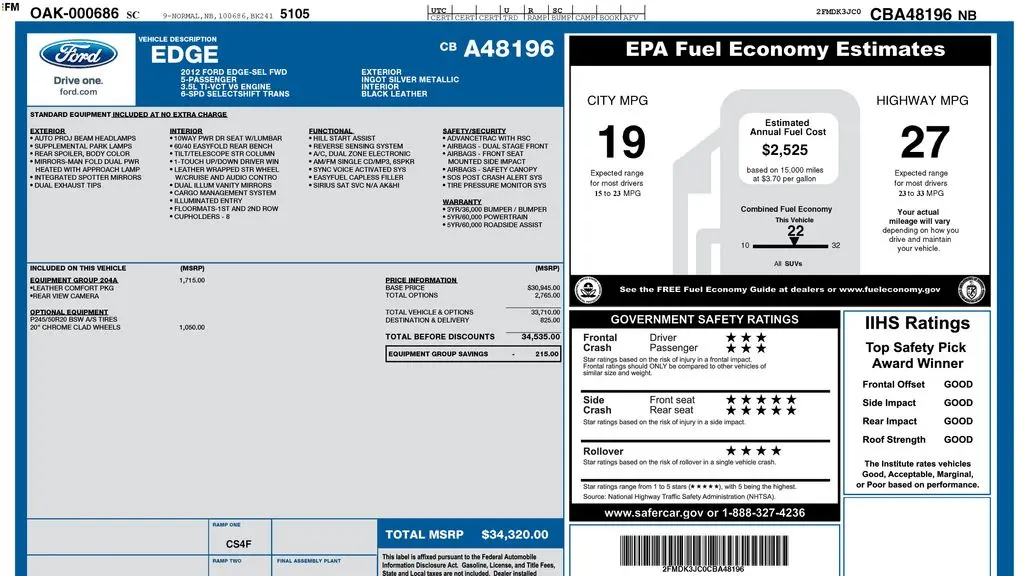
Task: Open the ford.com link under the logo
Action: pos(78,92)
